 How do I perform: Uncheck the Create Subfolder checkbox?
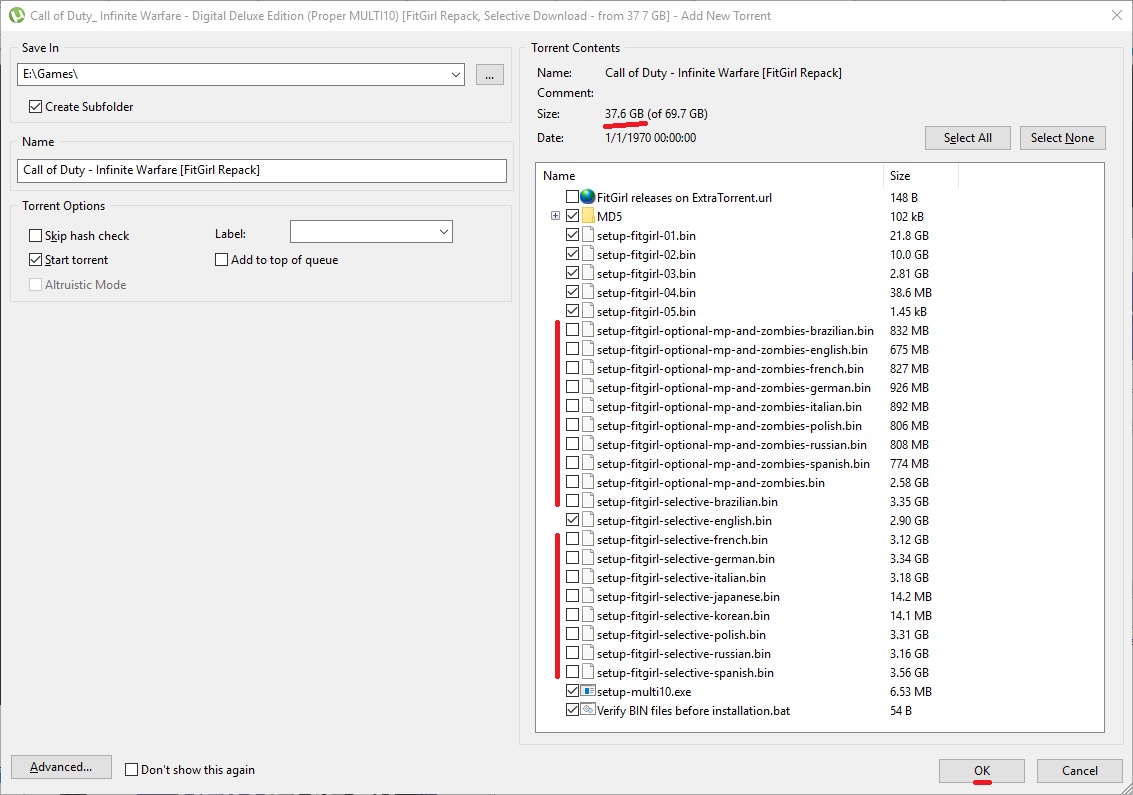35,106
